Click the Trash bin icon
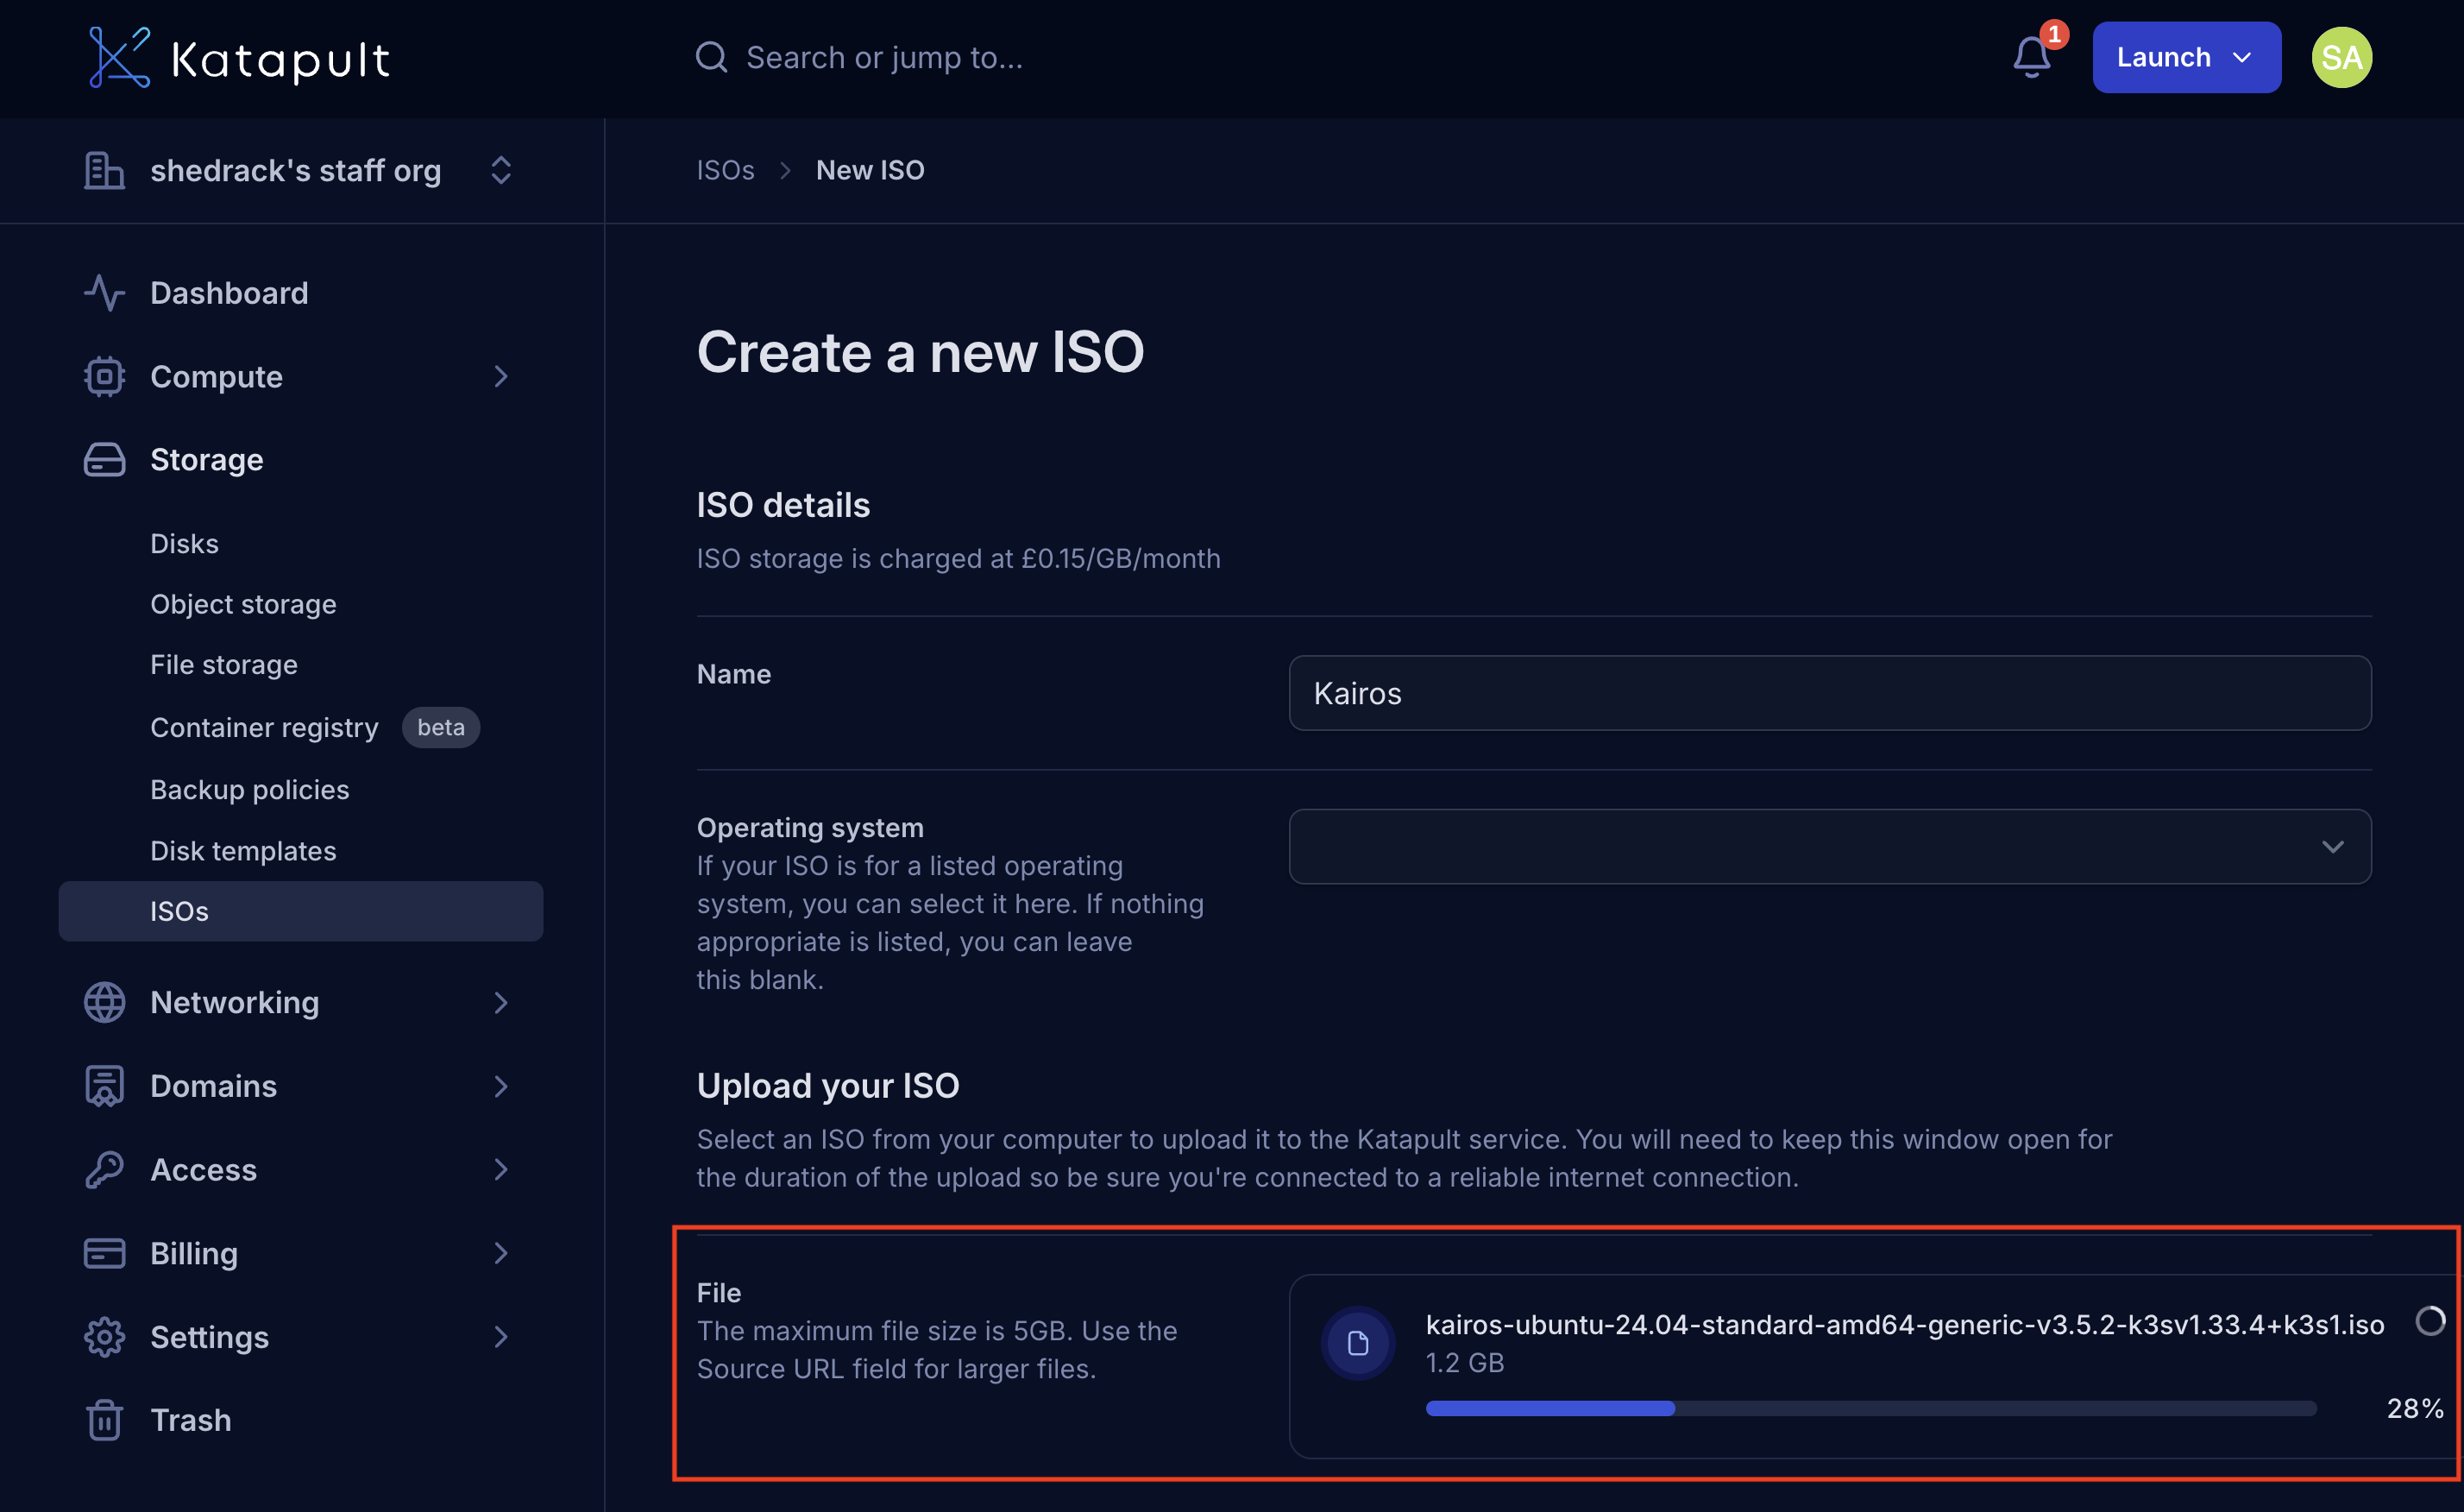This screenshot has width=2464, height=1512. 104,1420
